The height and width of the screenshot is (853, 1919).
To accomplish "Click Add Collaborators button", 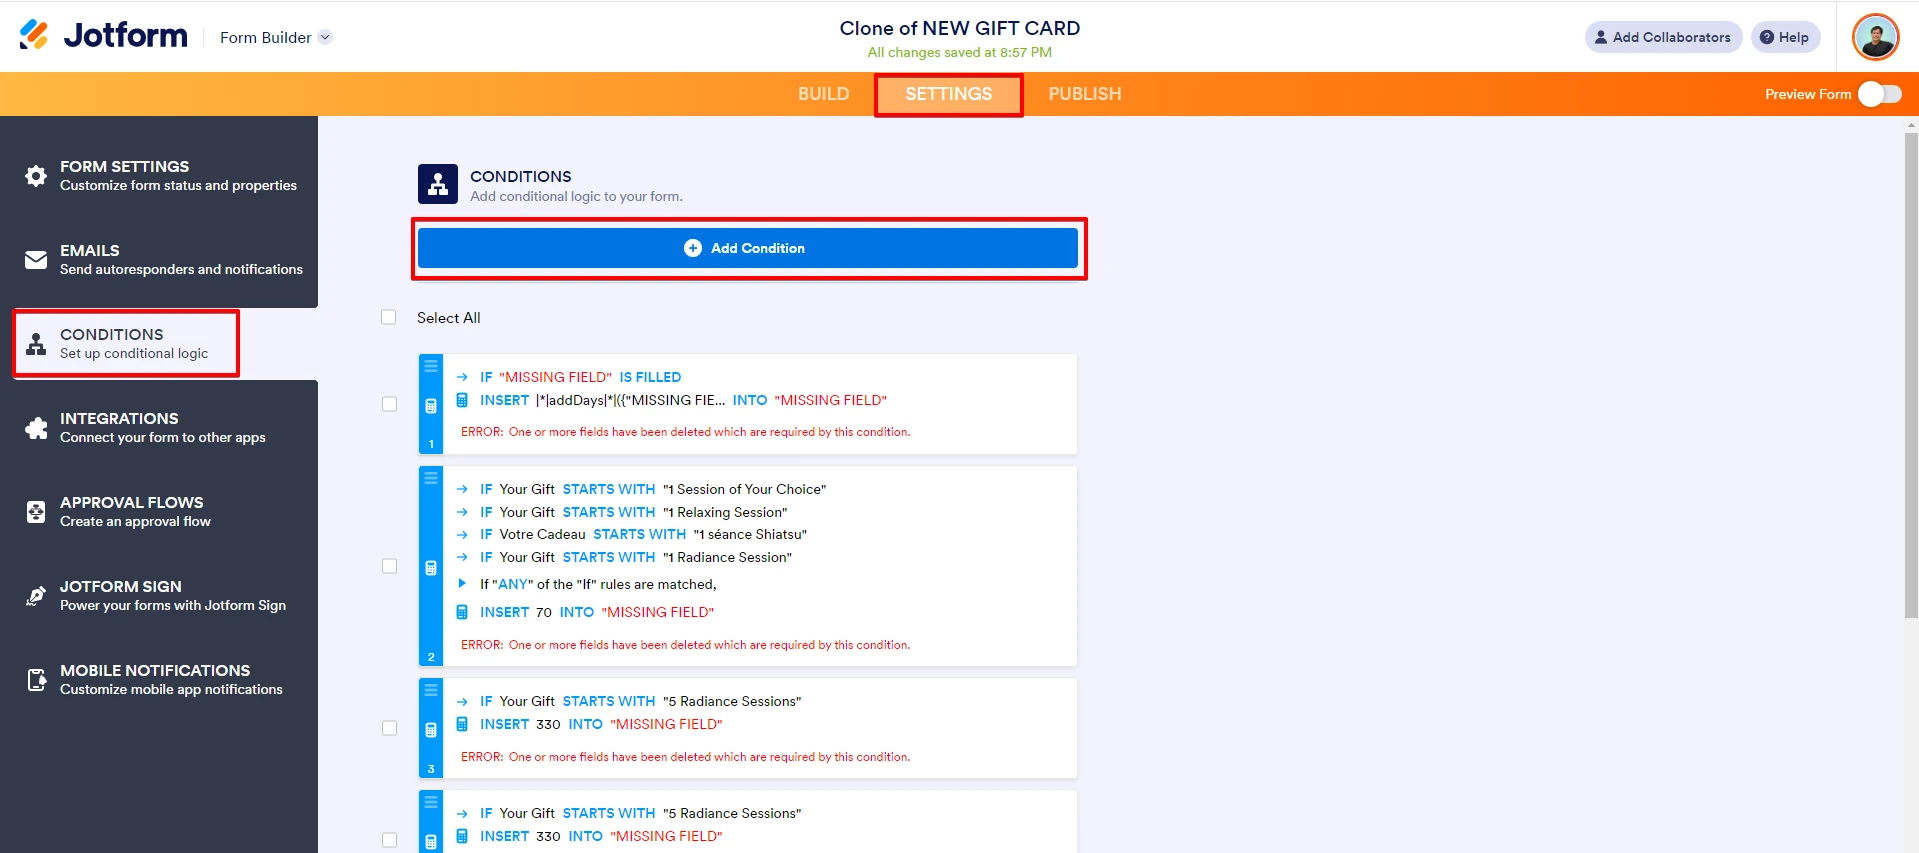I will pyautogui.click(x=1663, y=37).
